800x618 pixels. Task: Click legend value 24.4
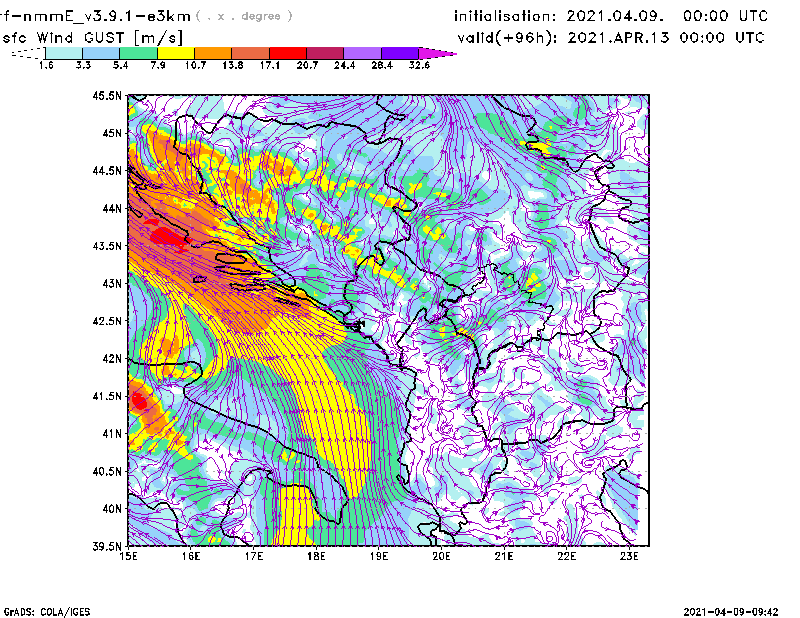[x=344, y=65]
